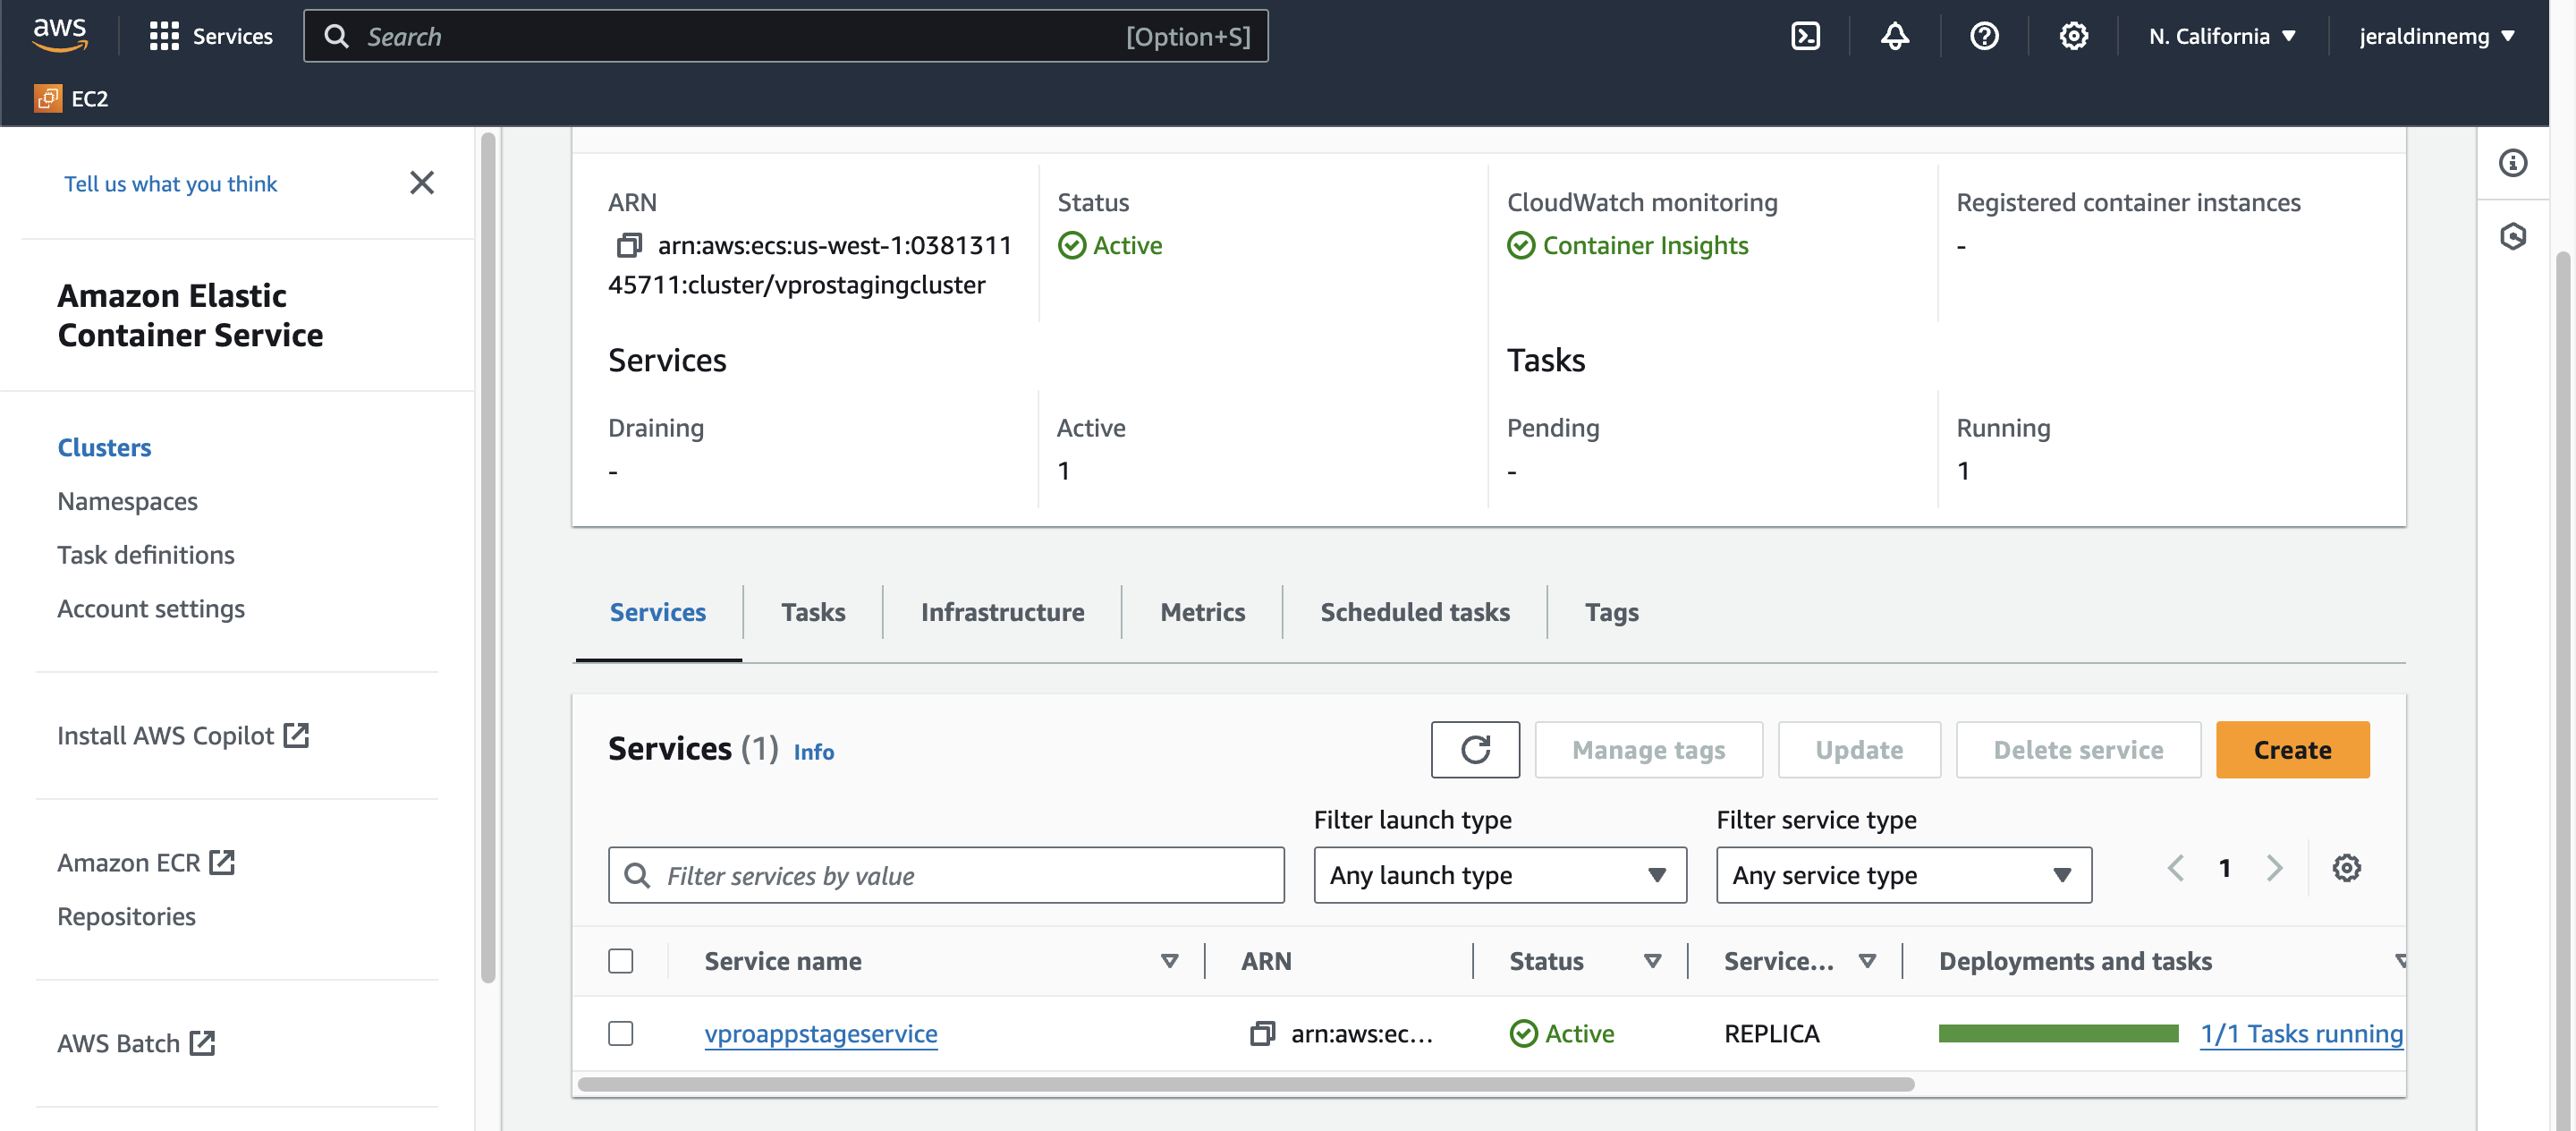
Task: Click the help question mark icon
Action: click(x=1984, y=36)
